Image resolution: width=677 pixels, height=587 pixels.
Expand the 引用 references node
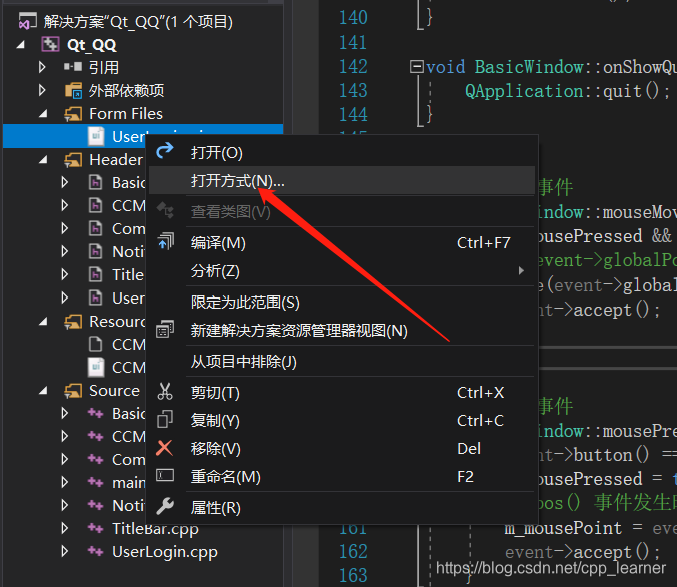point(42,67)
